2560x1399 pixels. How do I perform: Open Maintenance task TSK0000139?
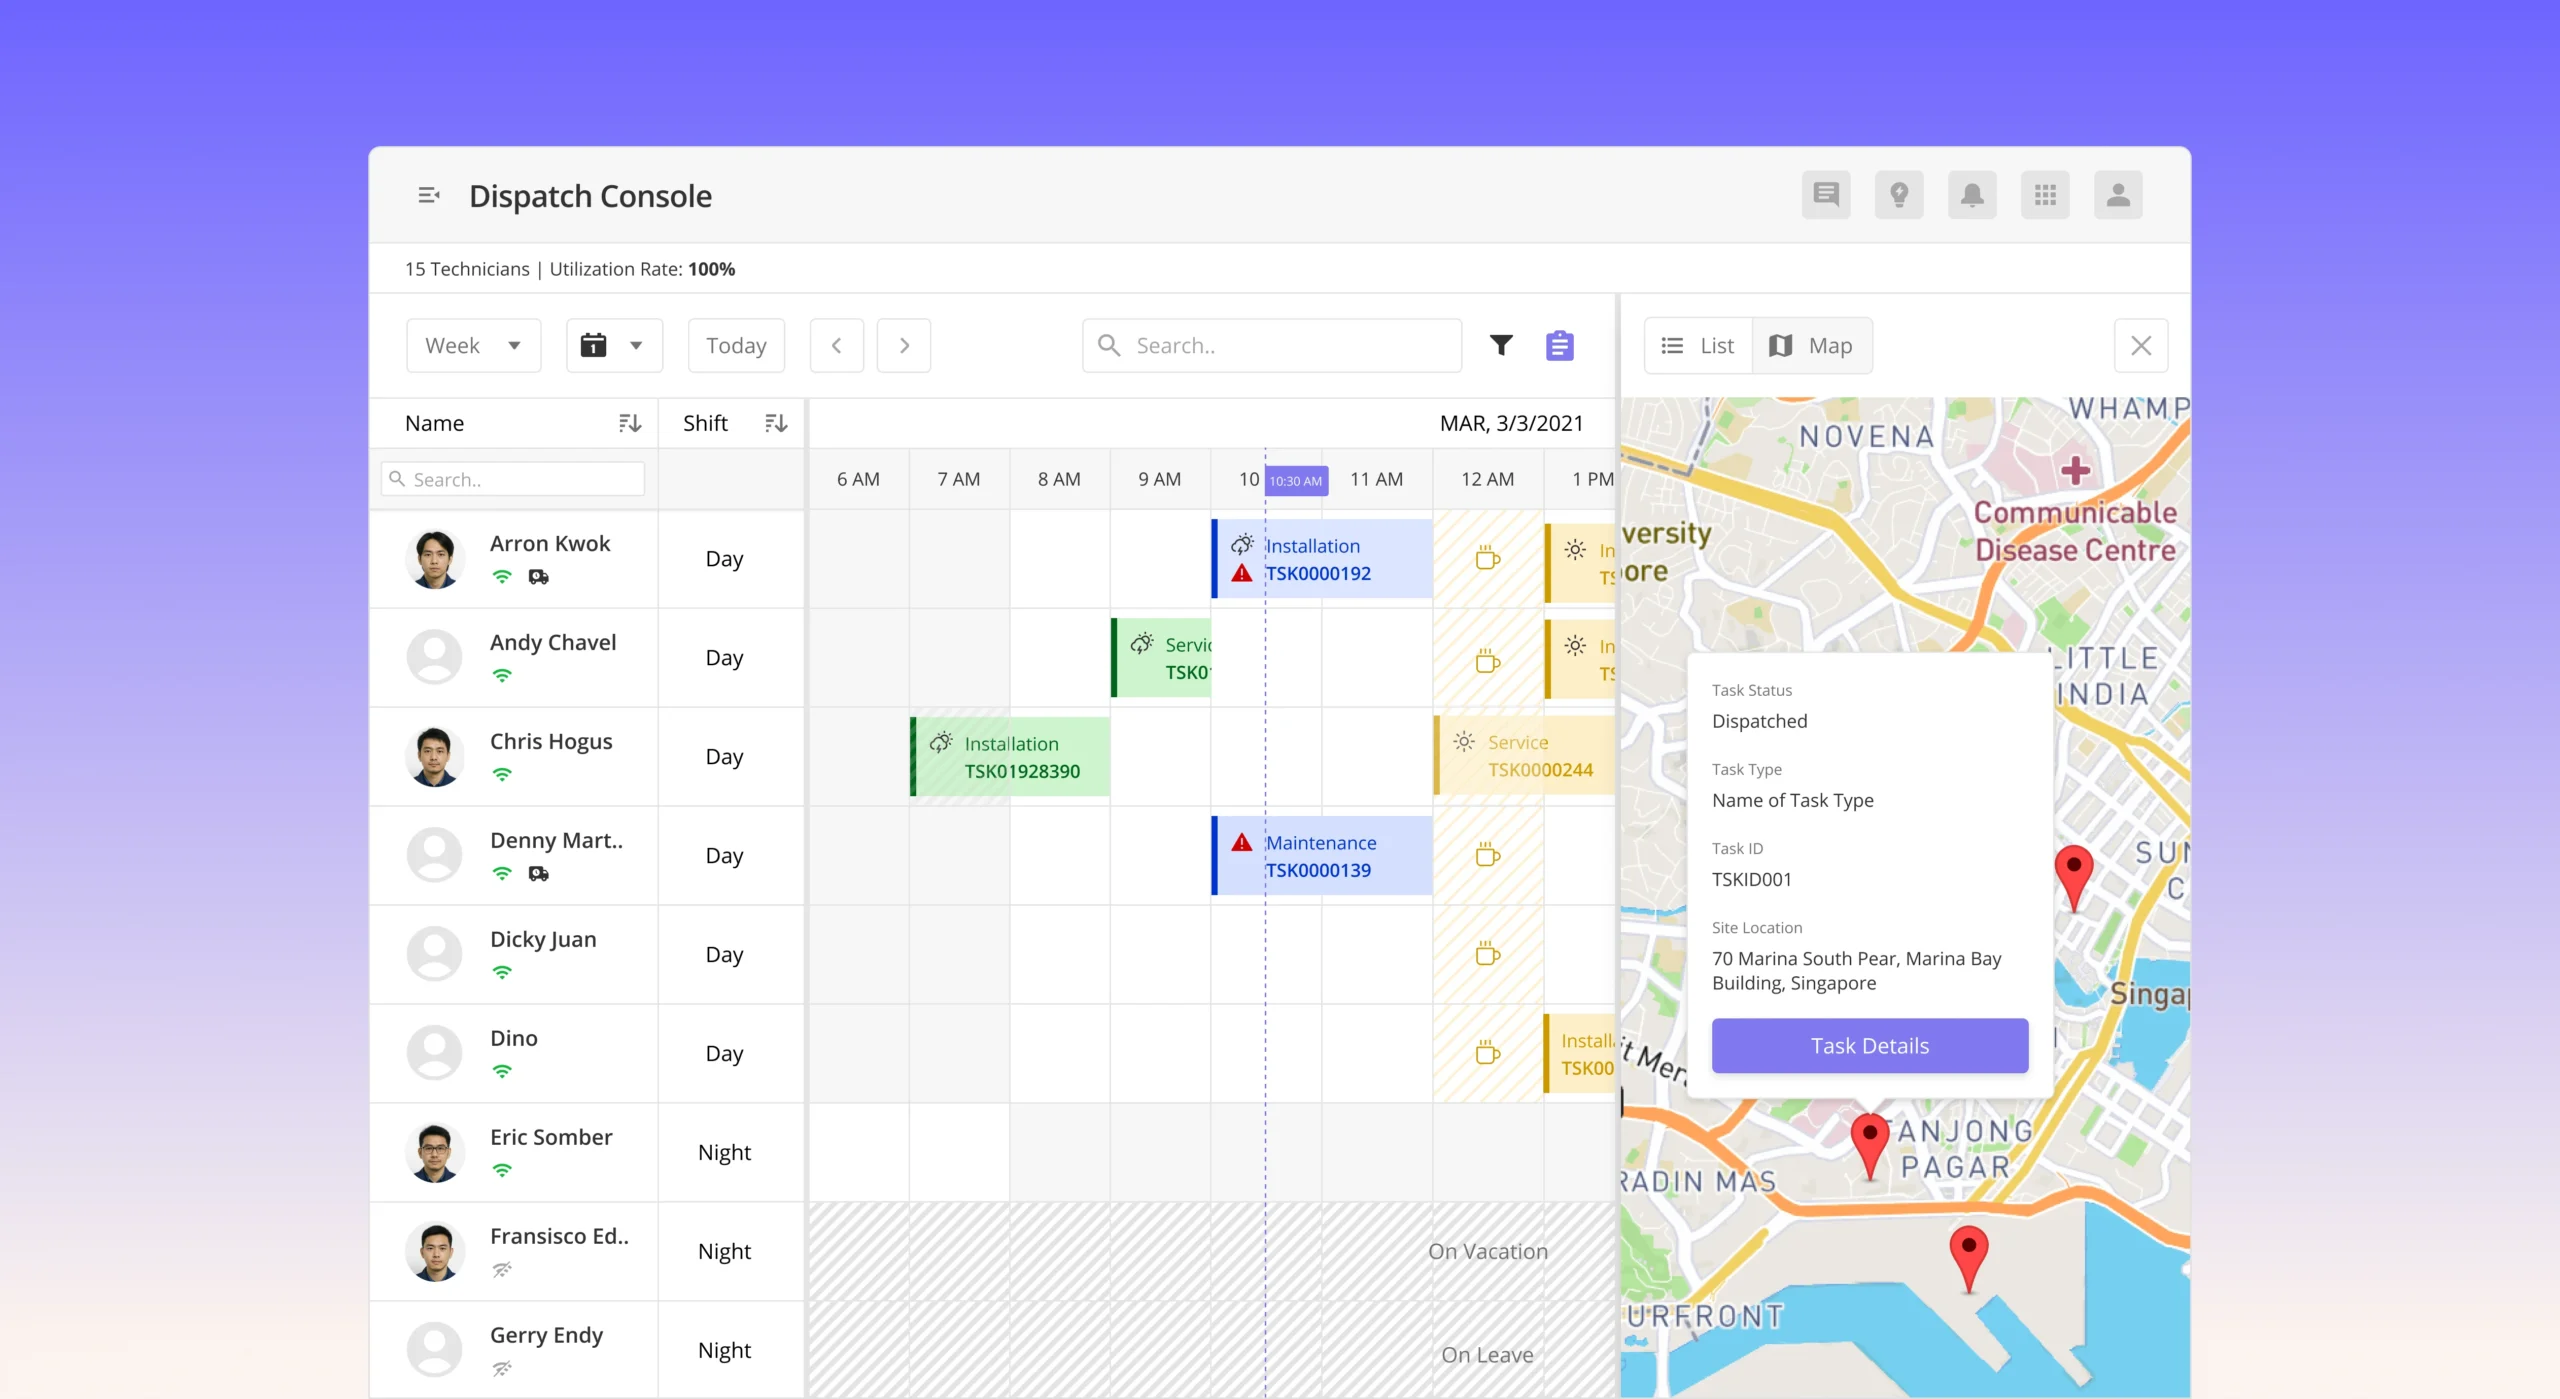pyautogui.click(x=1322, y=856)
